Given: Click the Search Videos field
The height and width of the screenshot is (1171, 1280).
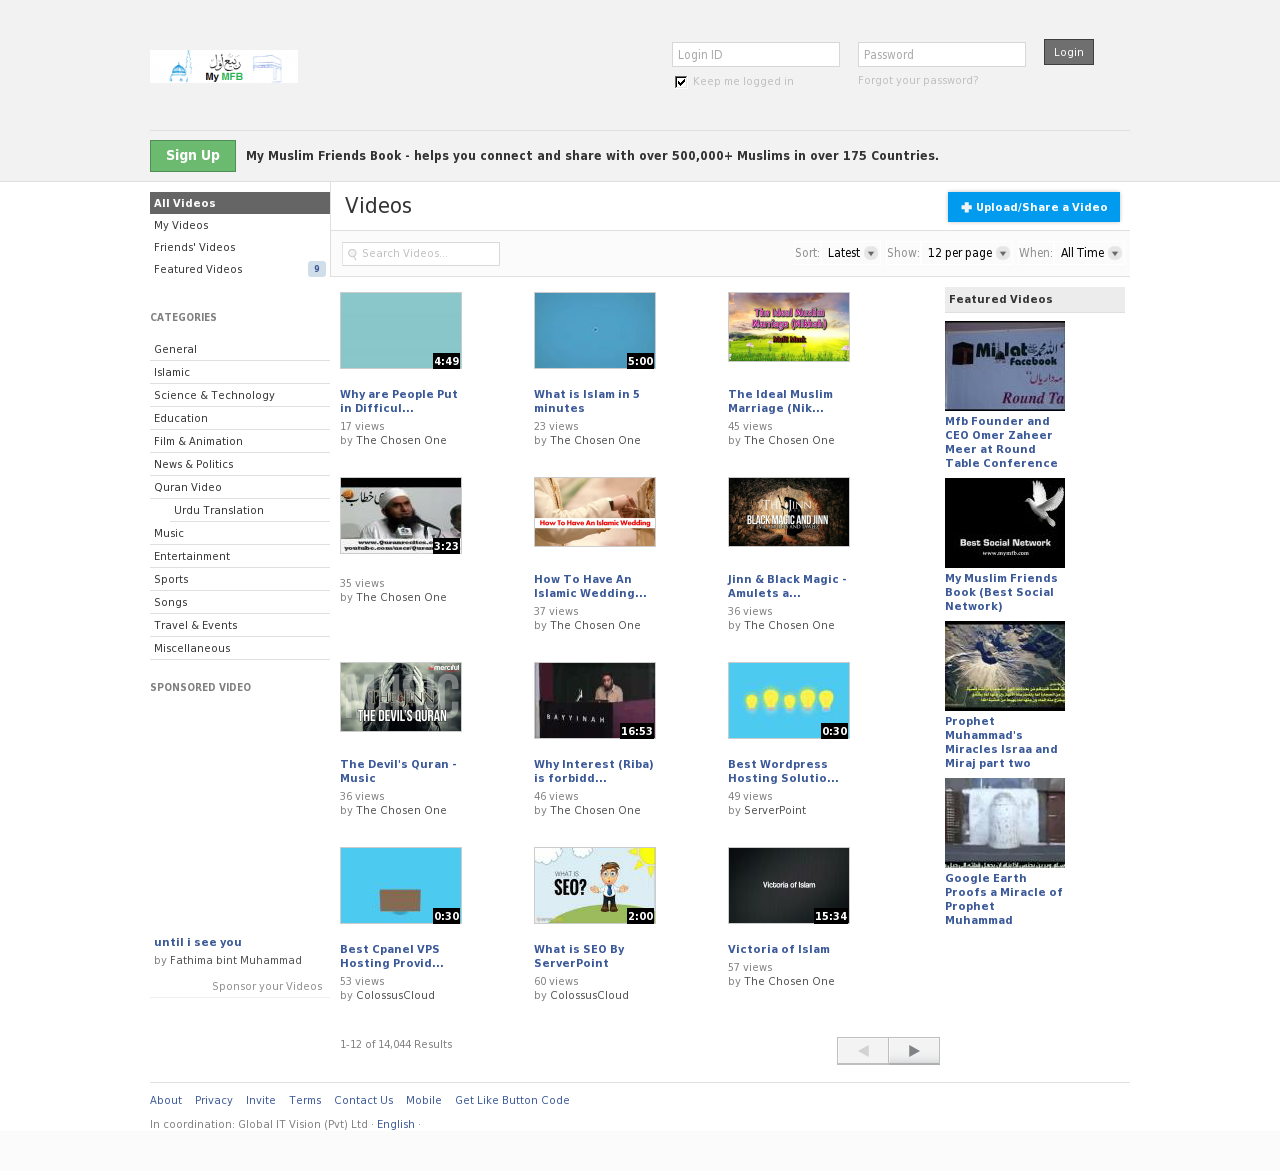Looking at the screenshot, I should (421, 254).
